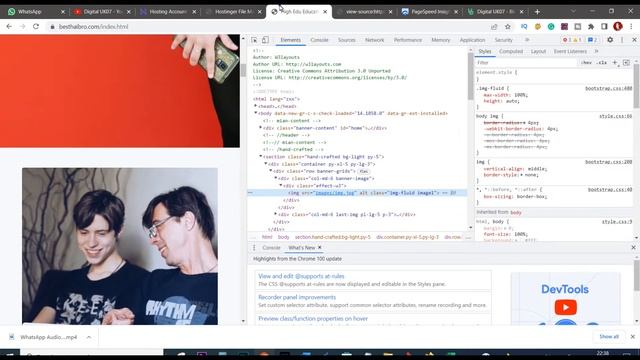The height and width of the screenshot is (360, 640).
Task: Click the blue issues count badge
Action: (592, 40)
